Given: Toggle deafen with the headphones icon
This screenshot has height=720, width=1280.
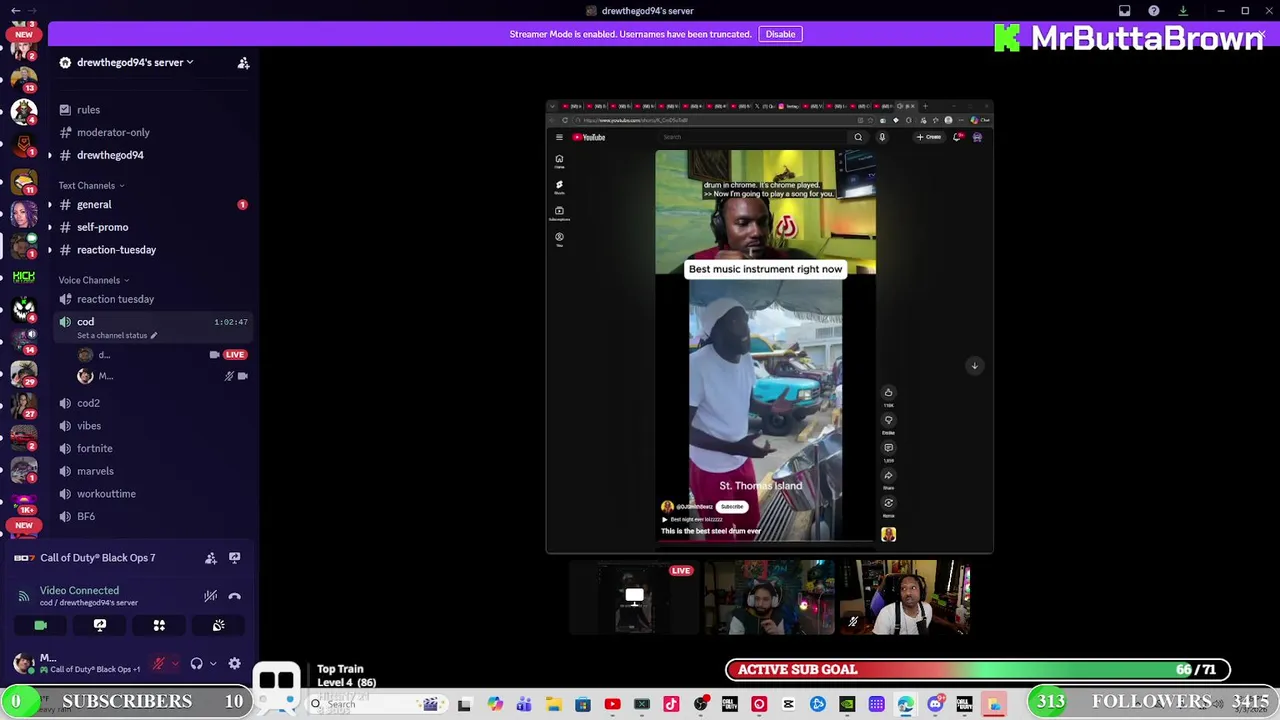Looking at the screenshot, I should (x=196, y=664).
